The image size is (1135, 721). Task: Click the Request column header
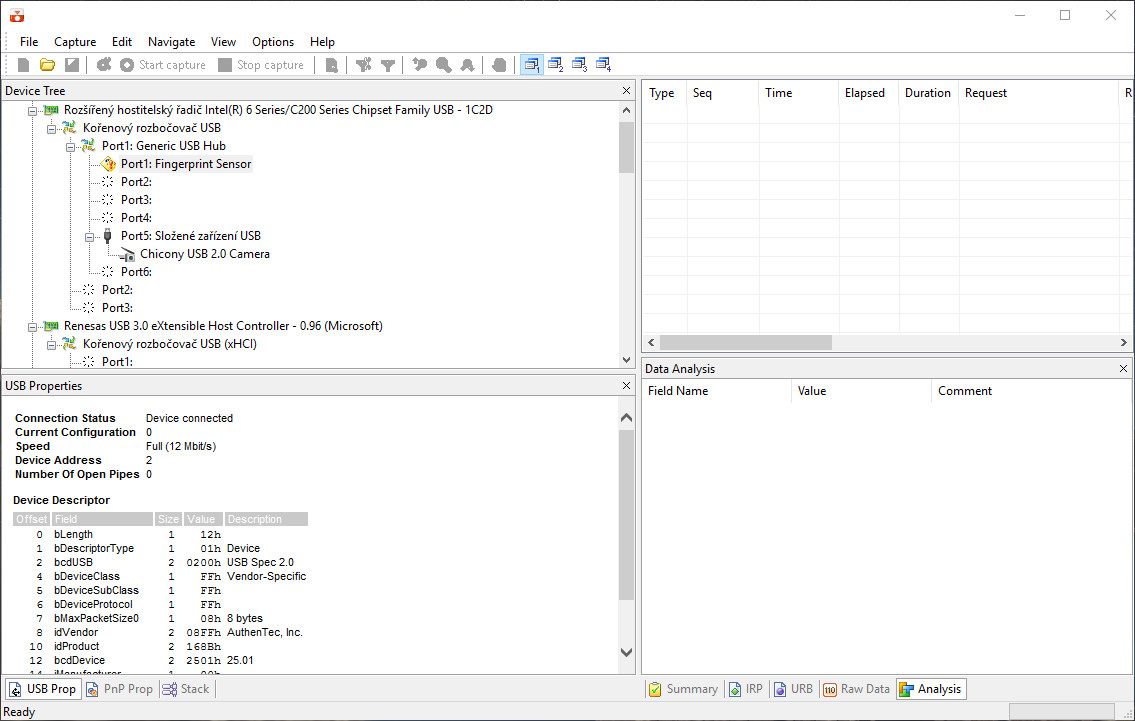click(1038, 93)
